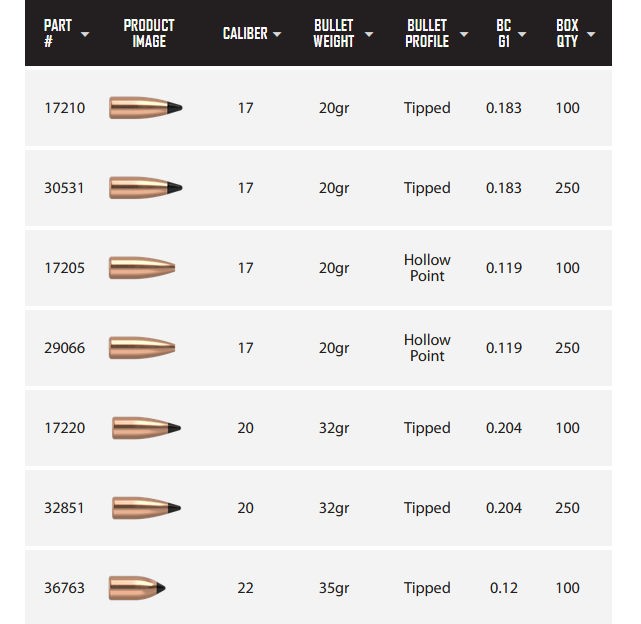
Task: Click the bullet image for part 17210
Action: pyautogui.click(x=145, y=108)
